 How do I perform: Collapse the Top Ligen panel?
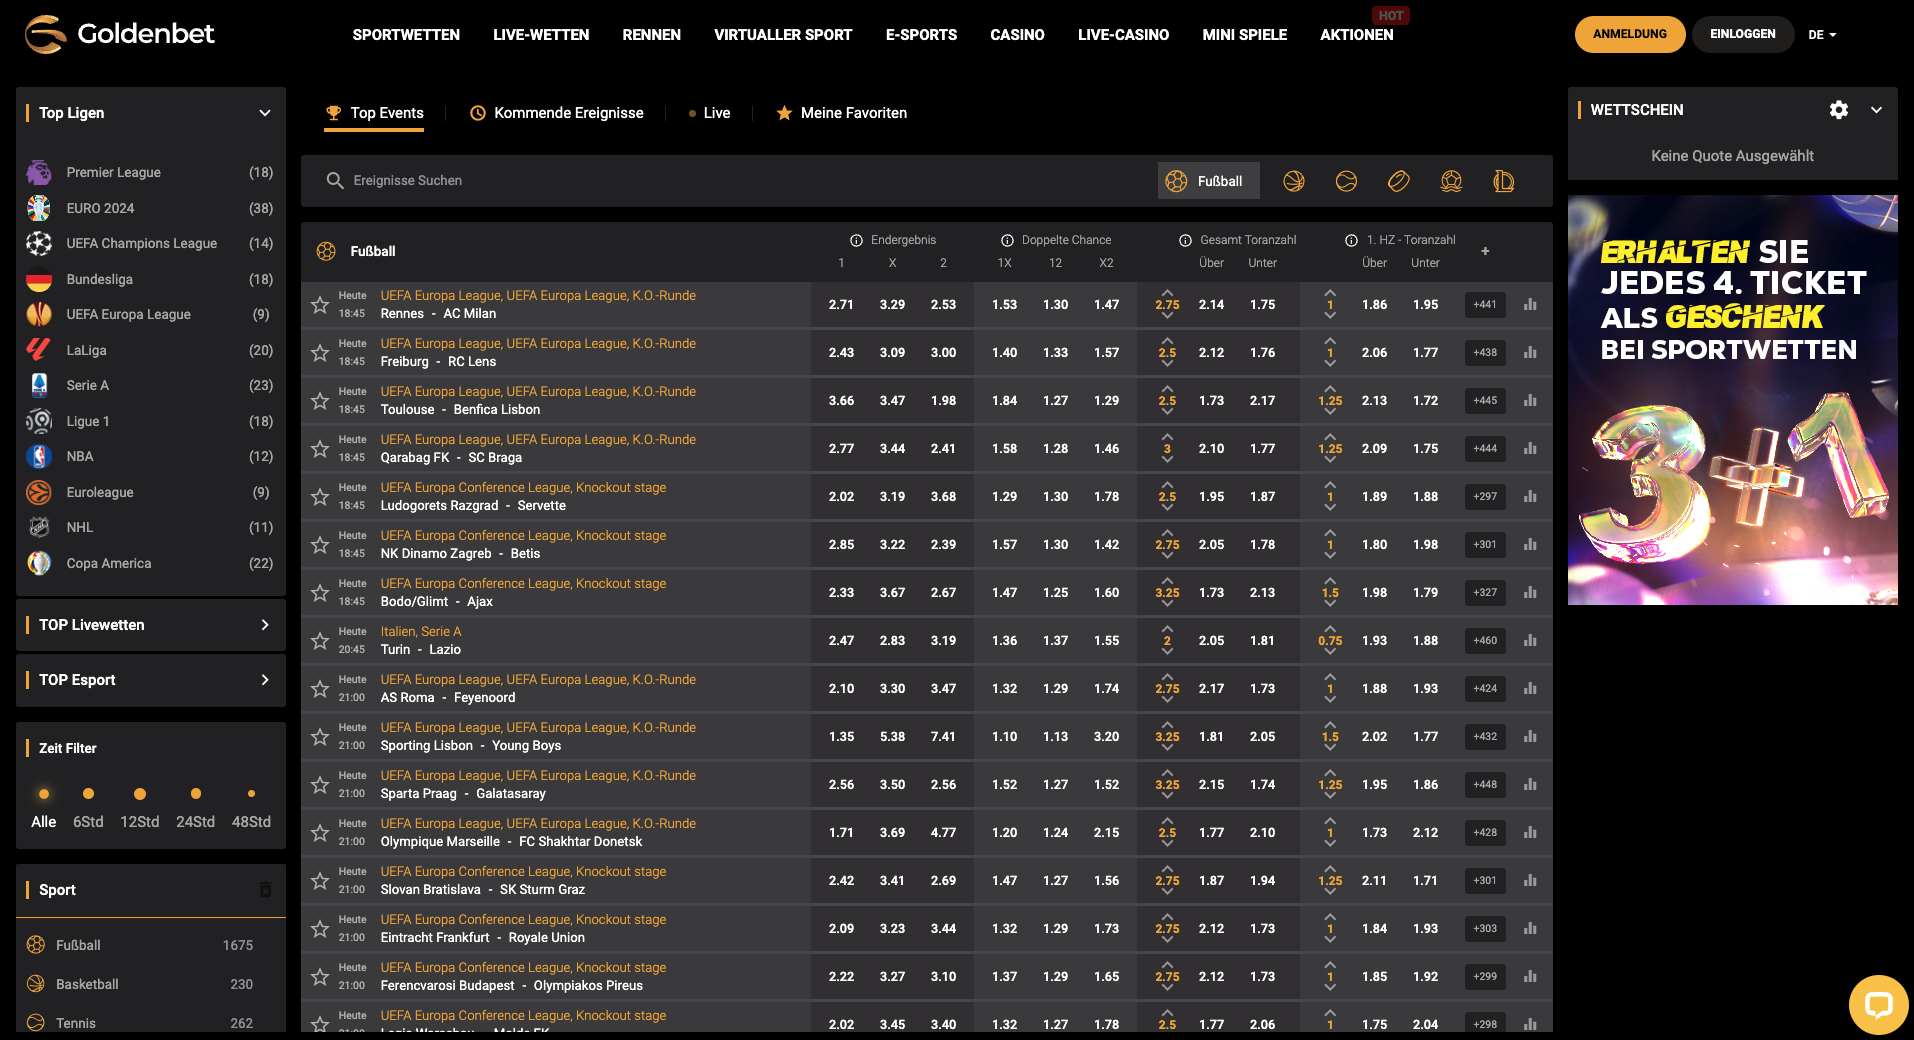tap(265, 113)
